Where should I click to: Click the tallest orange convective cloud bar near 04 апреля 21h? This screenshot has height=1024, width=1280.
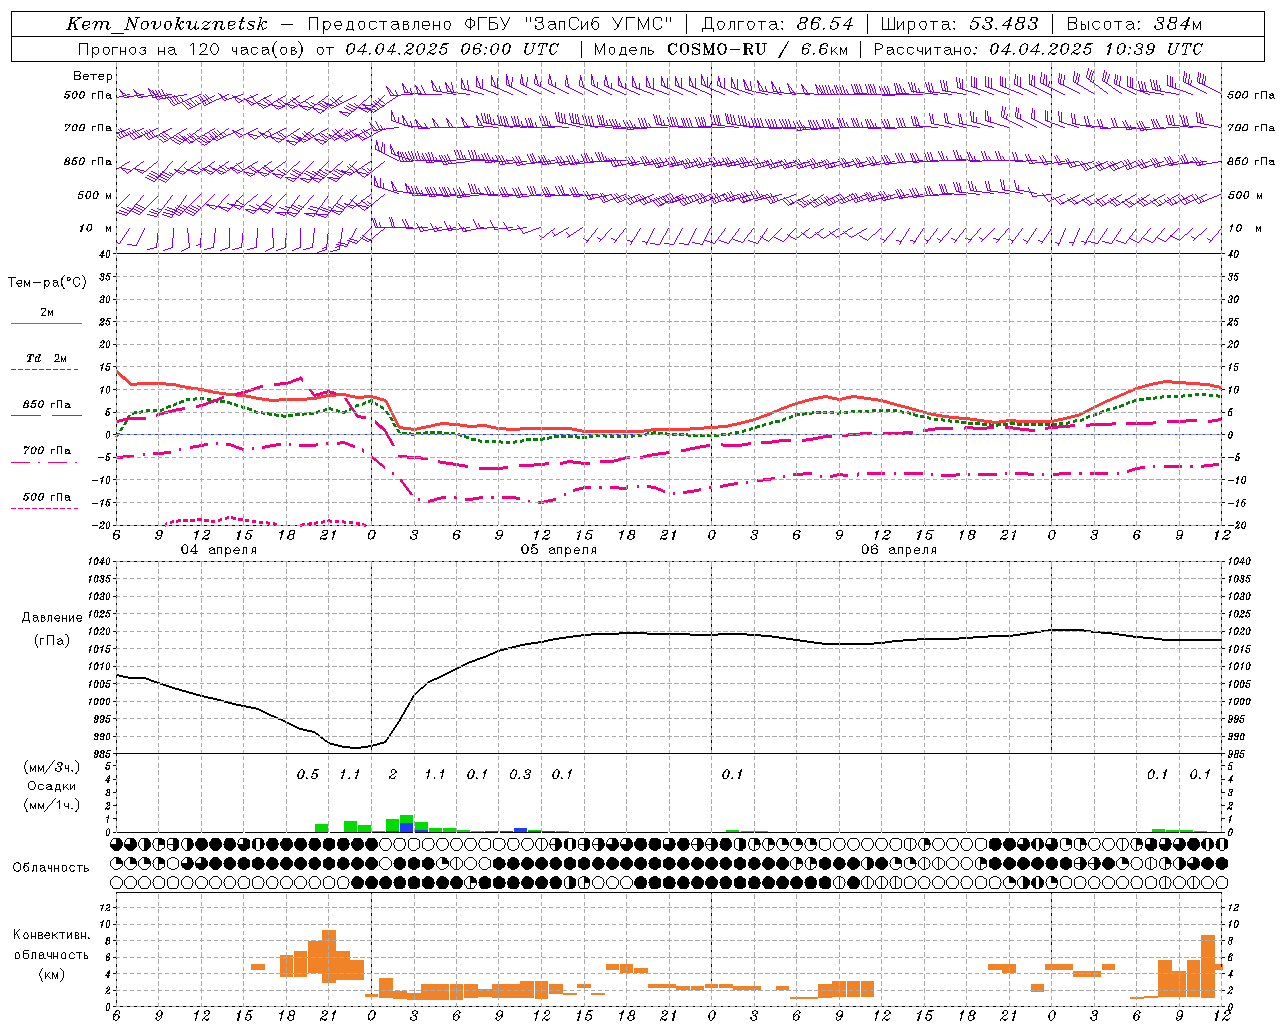click(x=329, y=955)
